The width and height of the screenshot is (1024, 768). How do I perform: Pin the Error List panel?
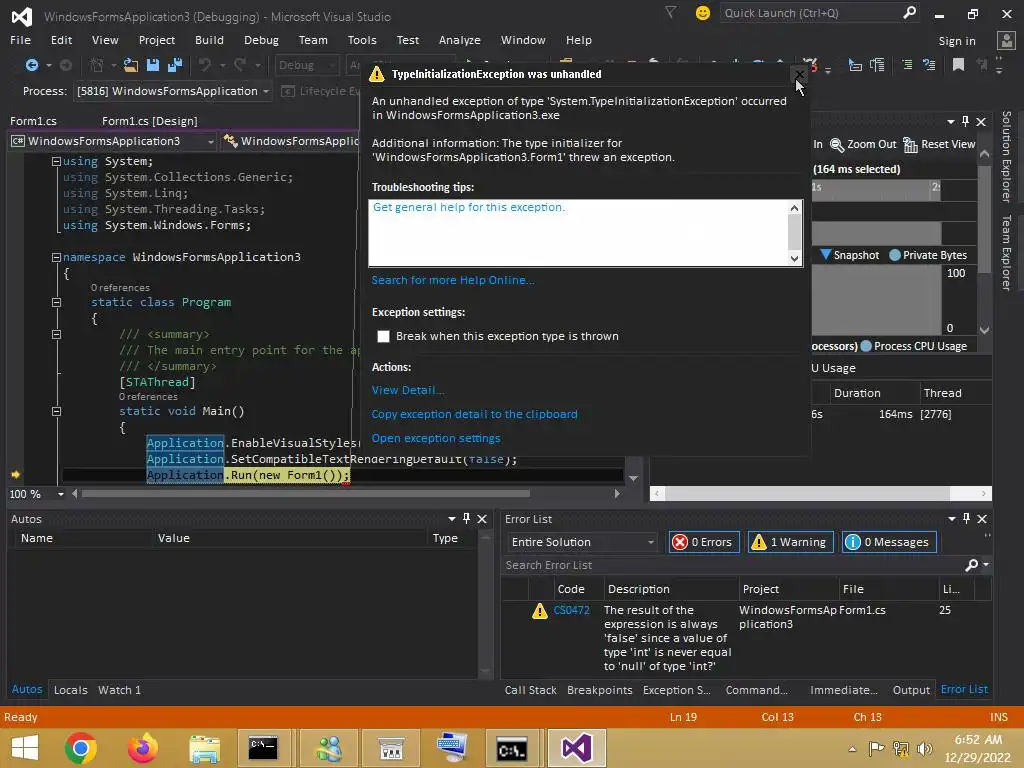tap(966, 519)
